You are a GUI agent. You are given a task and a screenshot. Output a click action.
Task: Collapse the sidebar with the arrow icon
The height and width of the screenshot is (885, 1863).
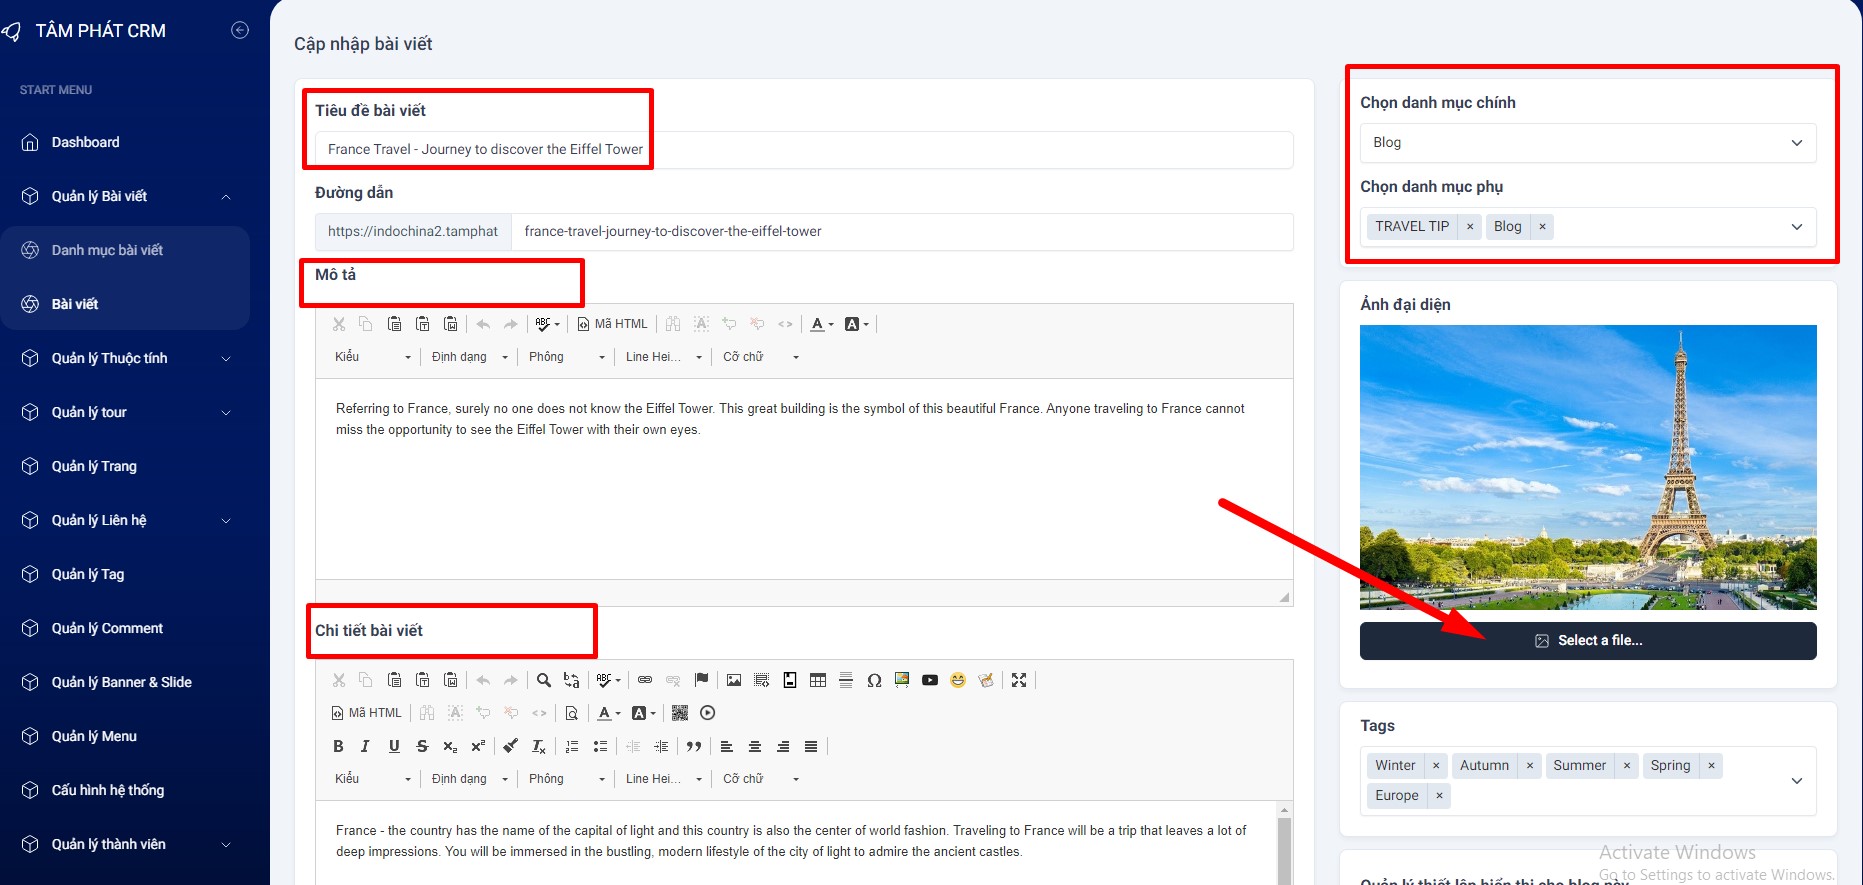240,30
